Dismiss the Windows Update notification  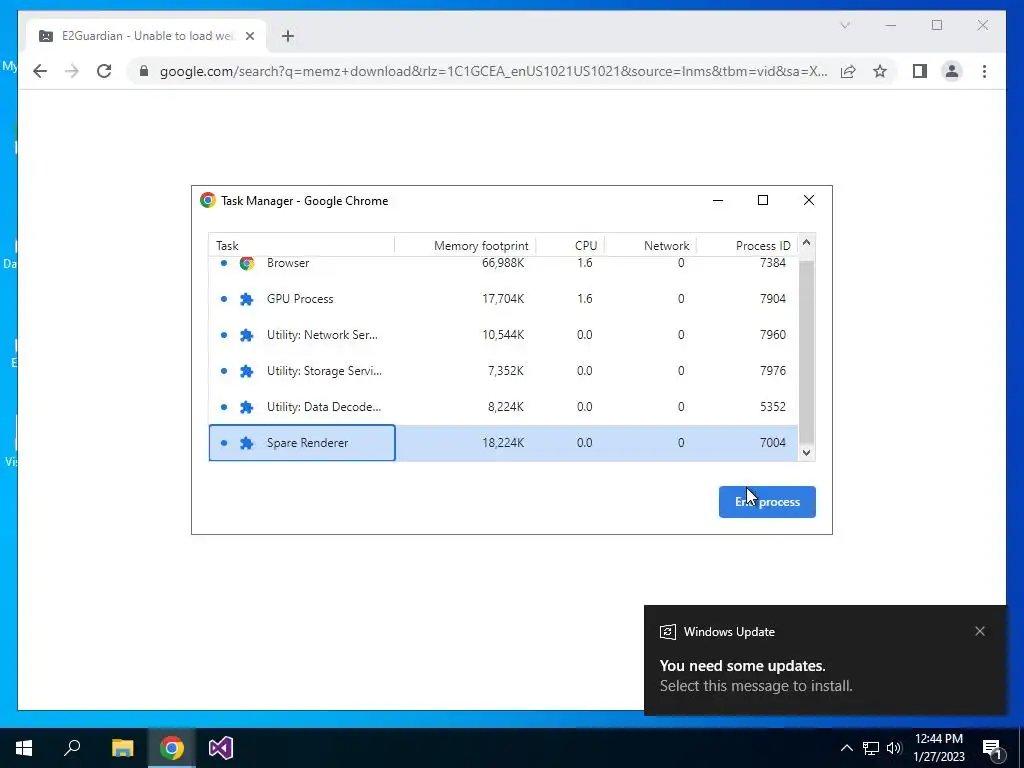[x=980, y=631]
